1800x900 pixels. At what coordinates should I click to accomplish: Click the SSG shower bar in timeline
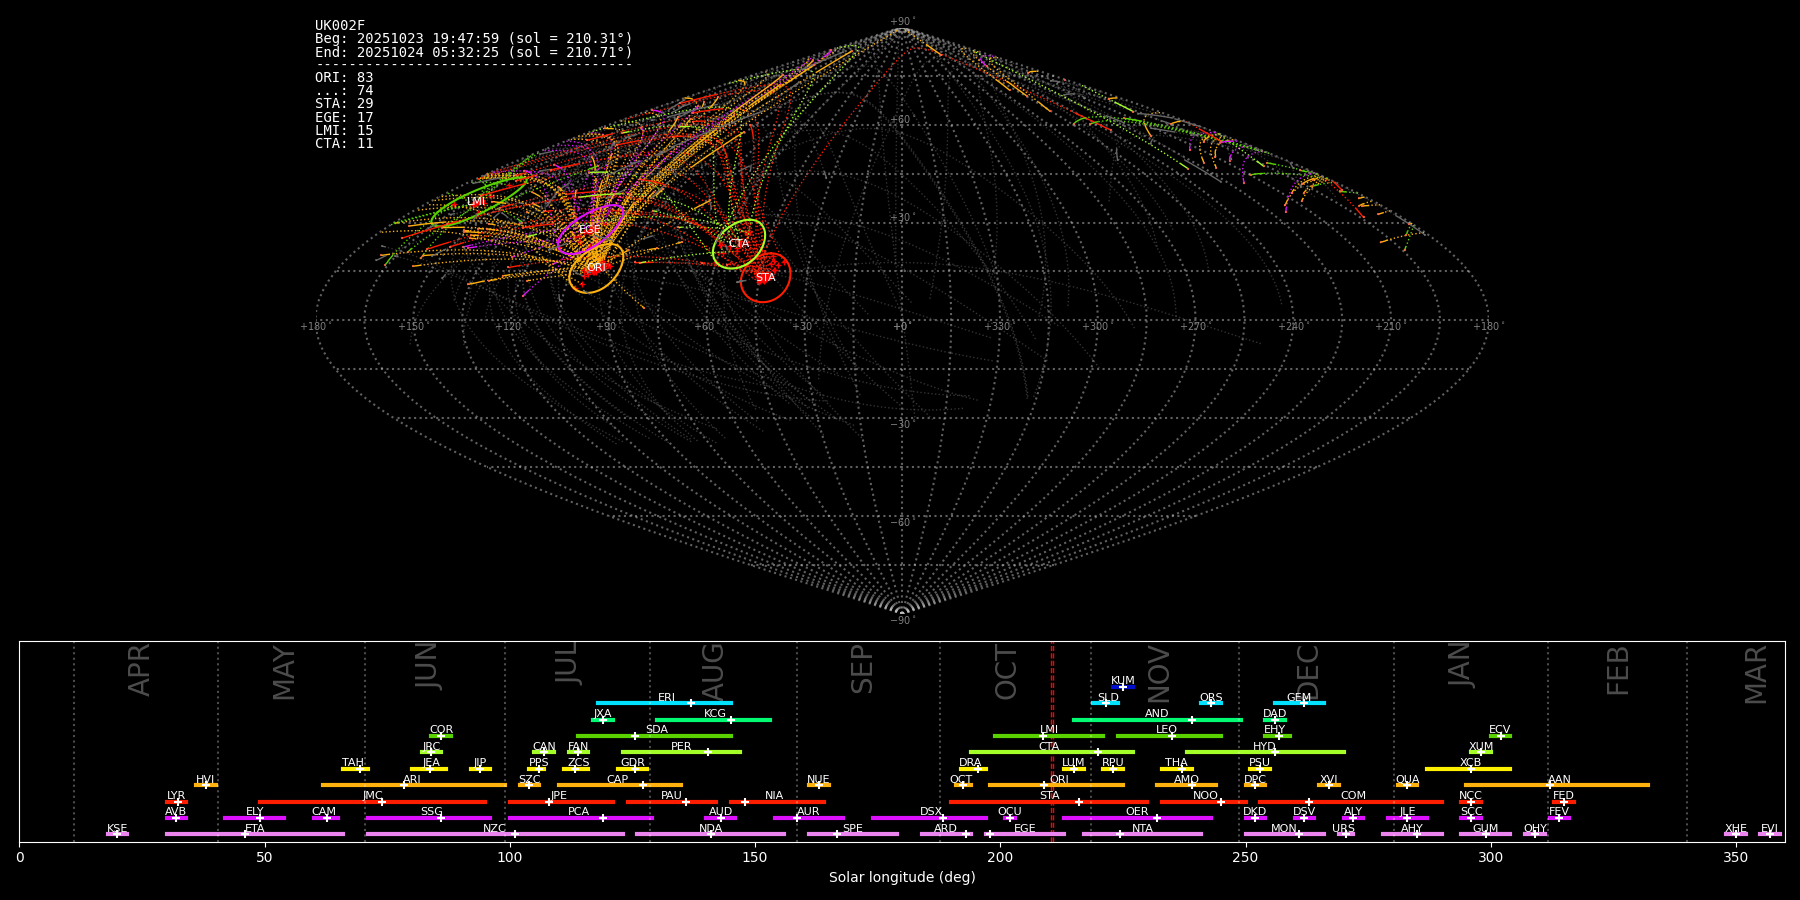click(x=429, y=818)
